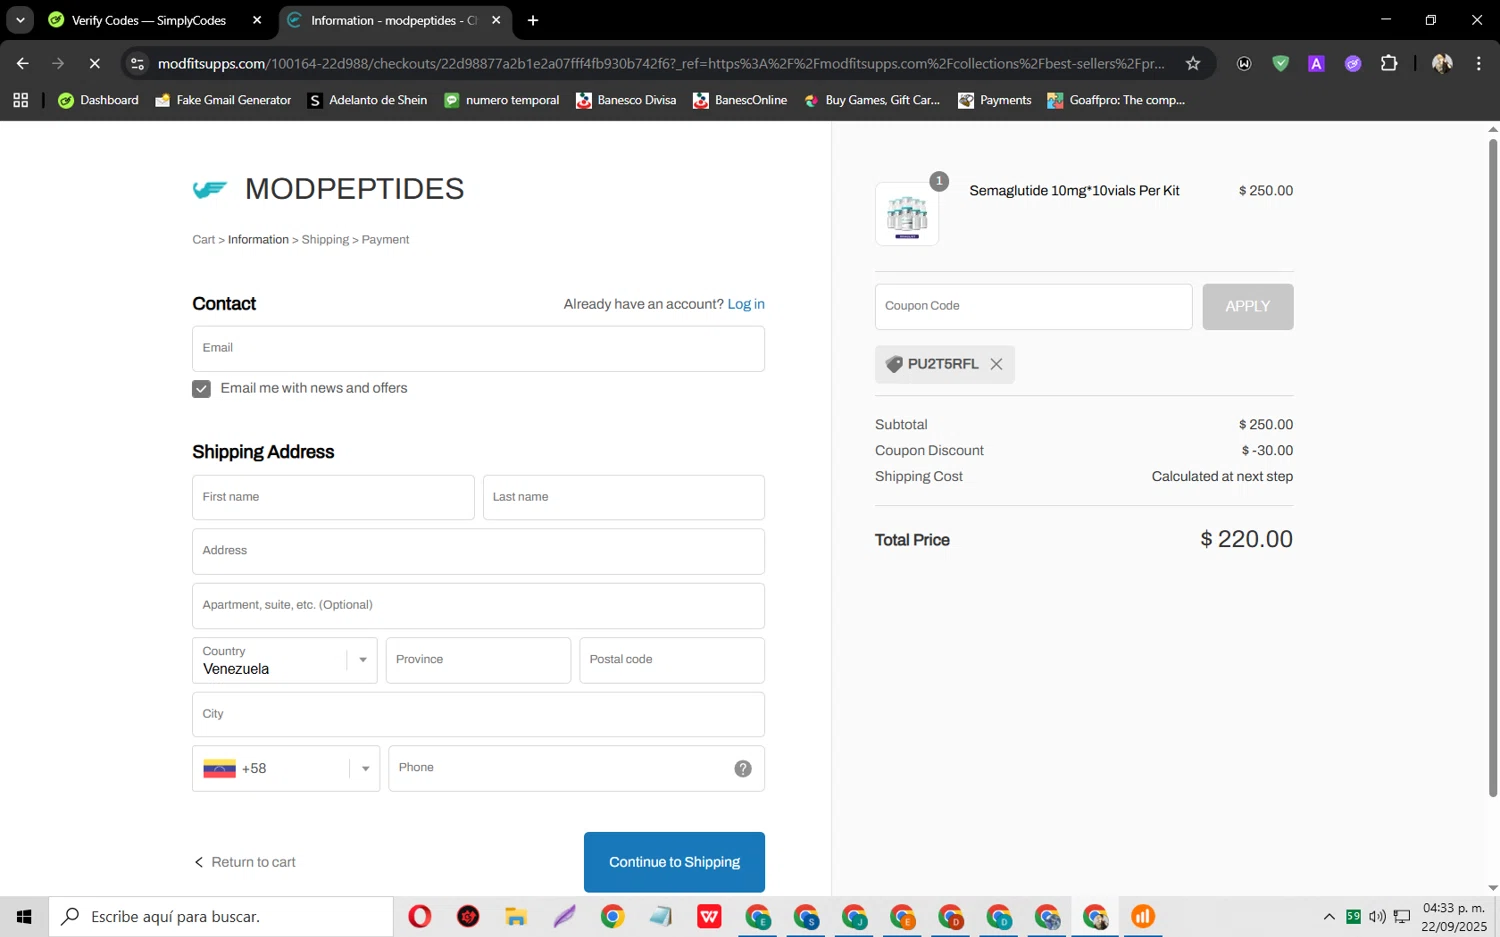
Task: Go back to previous page
Action: pyautogui.click(x=22, y=63)
